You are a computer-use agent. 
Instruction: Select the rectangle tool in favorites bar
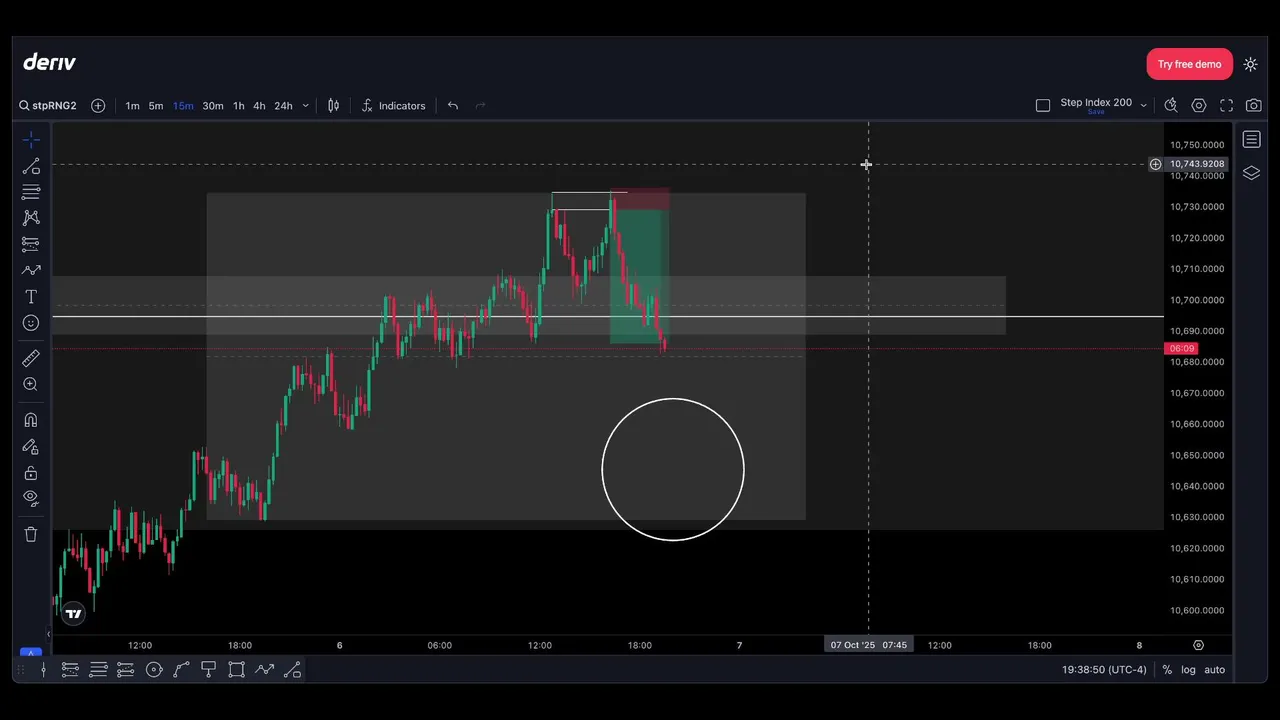(236, 670)
